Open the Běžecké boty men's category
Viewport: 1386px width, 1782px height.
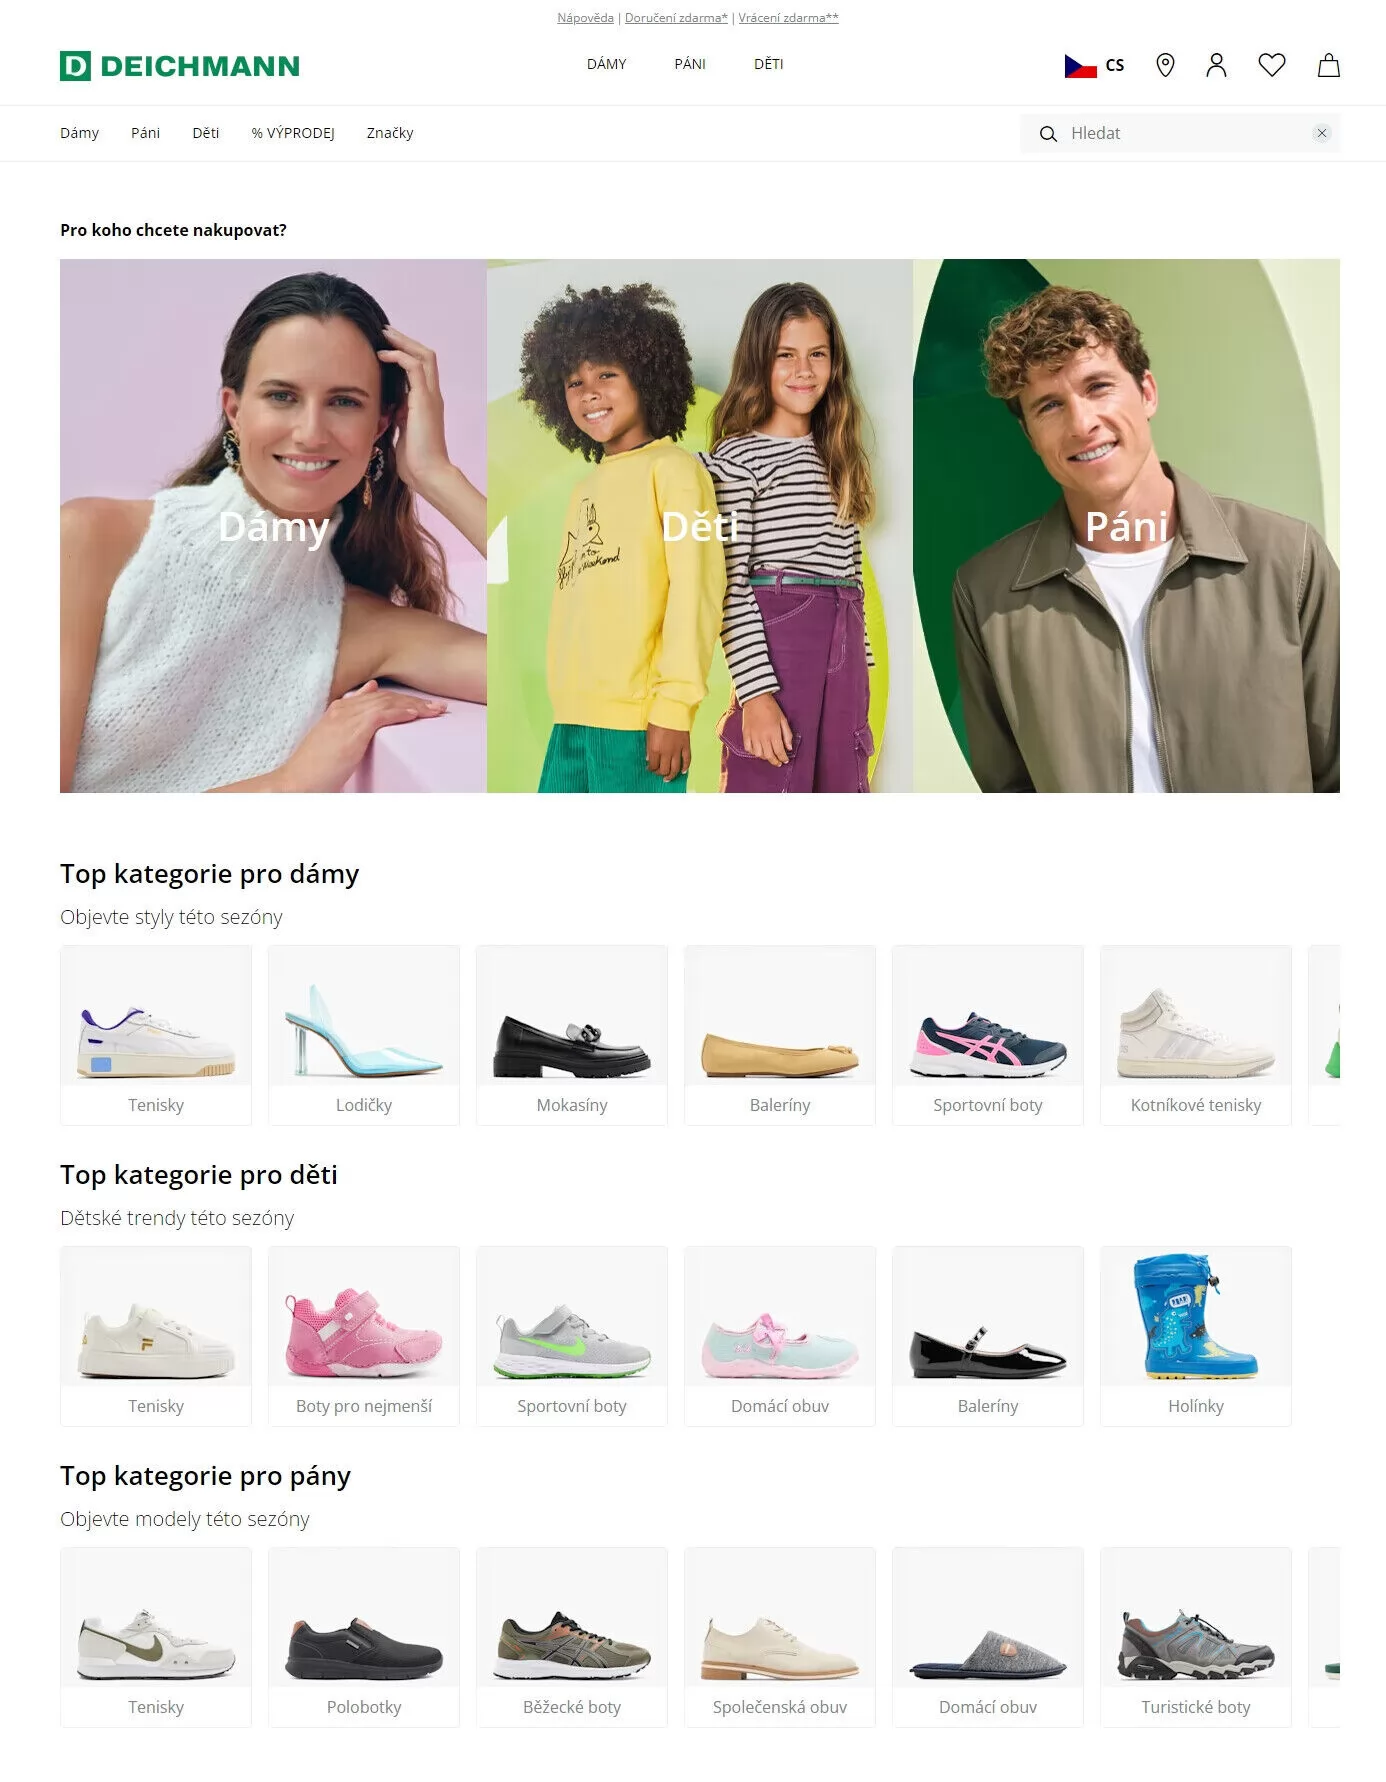coord(572,1637)
